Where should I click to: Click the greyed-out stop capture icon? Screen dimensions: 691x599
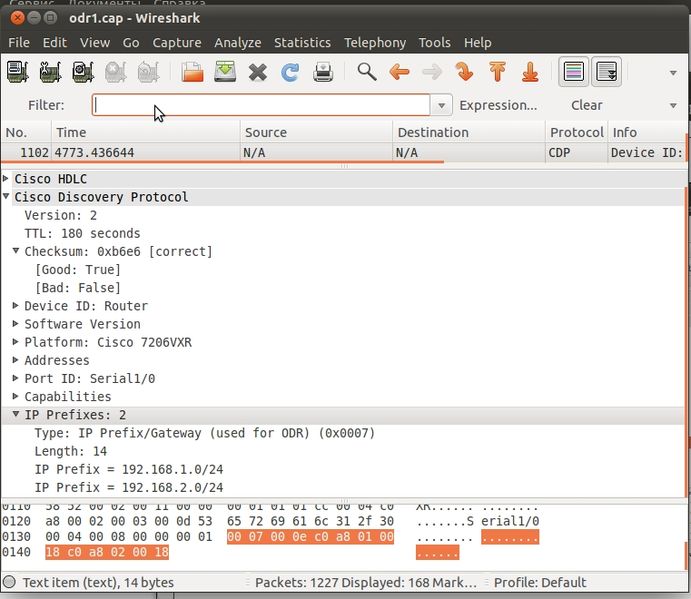tap(115, 71)
